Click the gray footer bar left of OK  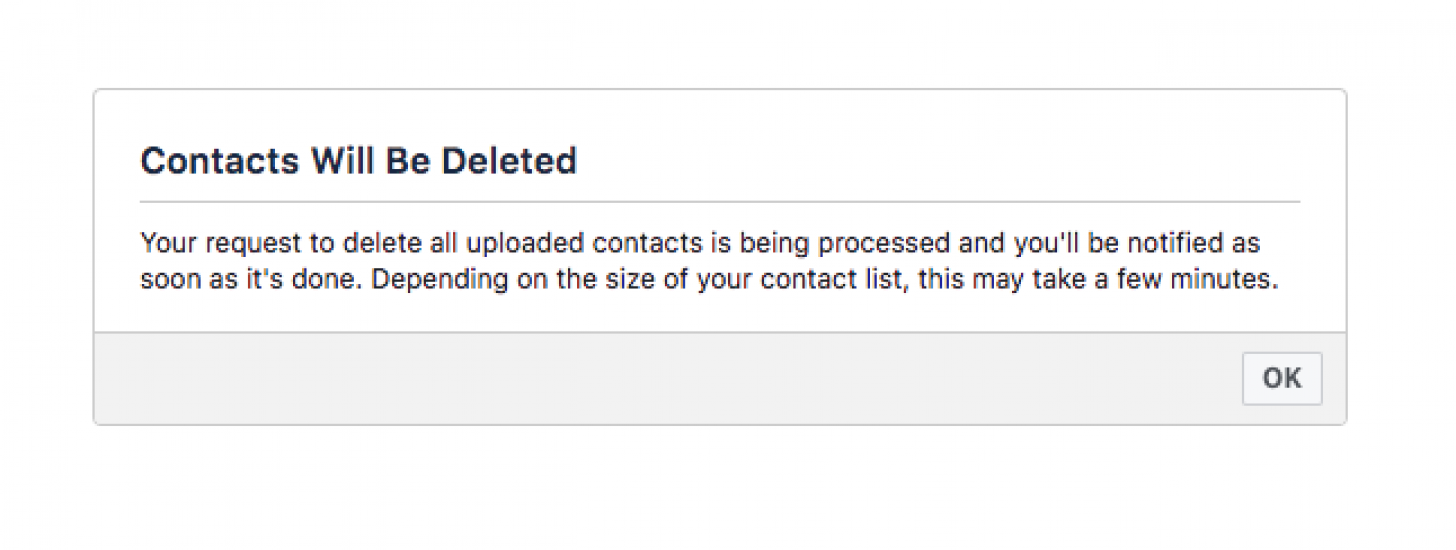pyautogui.click(x=660, y=378)
